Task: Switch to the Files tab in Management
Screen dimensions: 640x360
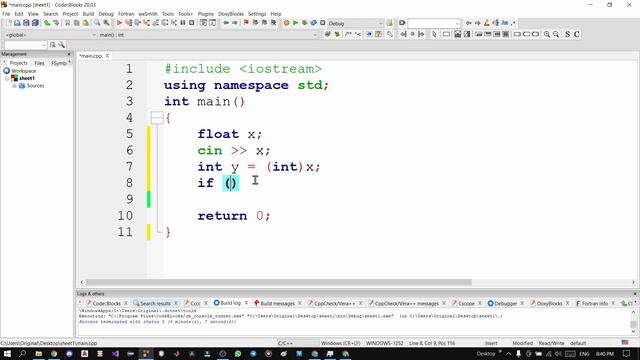Action: click(39, 63)
